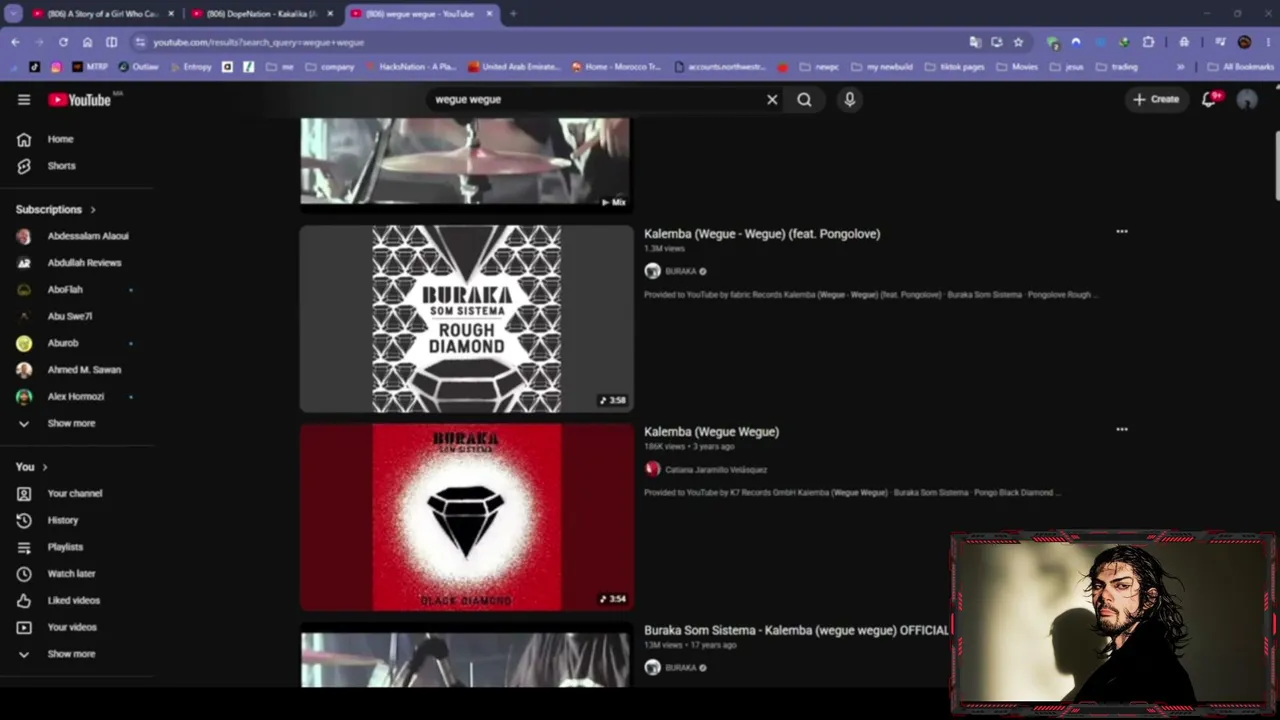Visit the BURAKA channel under the Pongolove video

[x=681, y=272]
